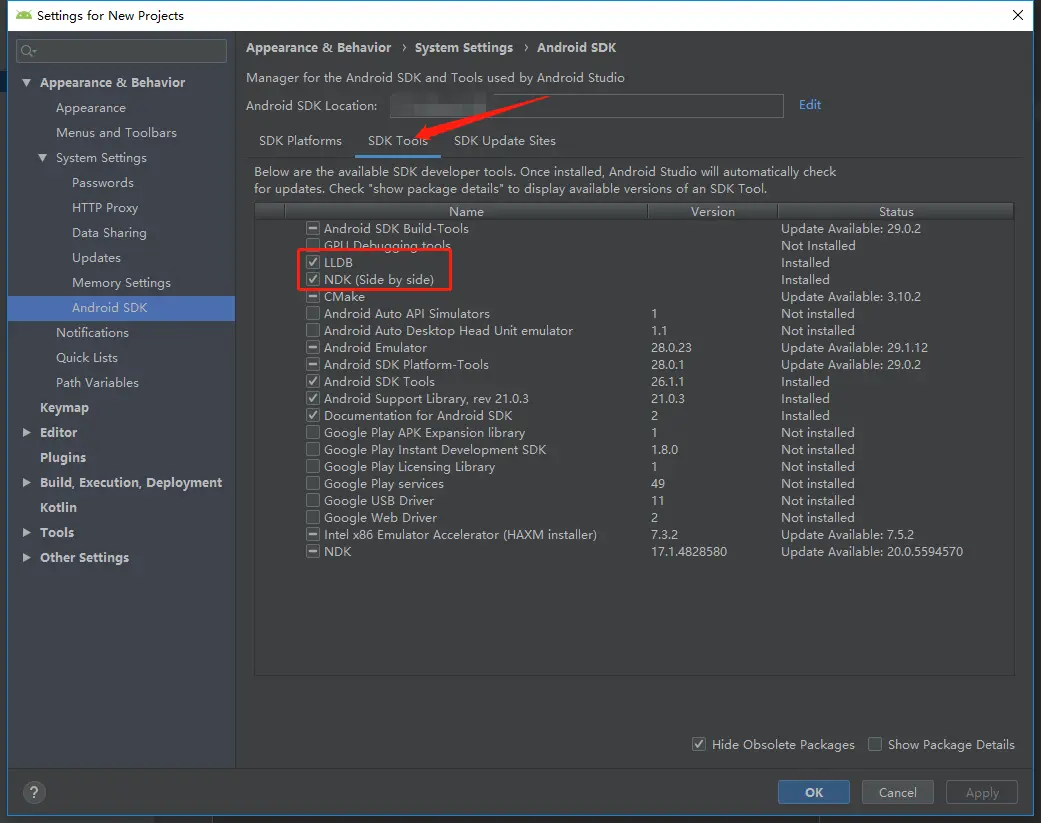
Task: Collapse Appearance & Behavior tree node
Action: point(27,83)
